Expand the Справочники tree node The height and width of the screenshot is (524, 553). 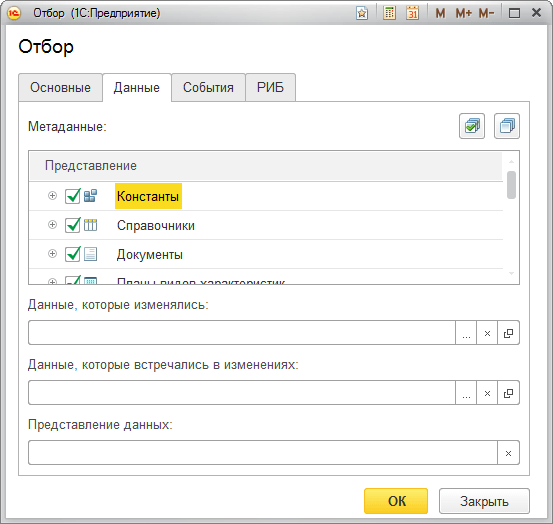[52, 224]
